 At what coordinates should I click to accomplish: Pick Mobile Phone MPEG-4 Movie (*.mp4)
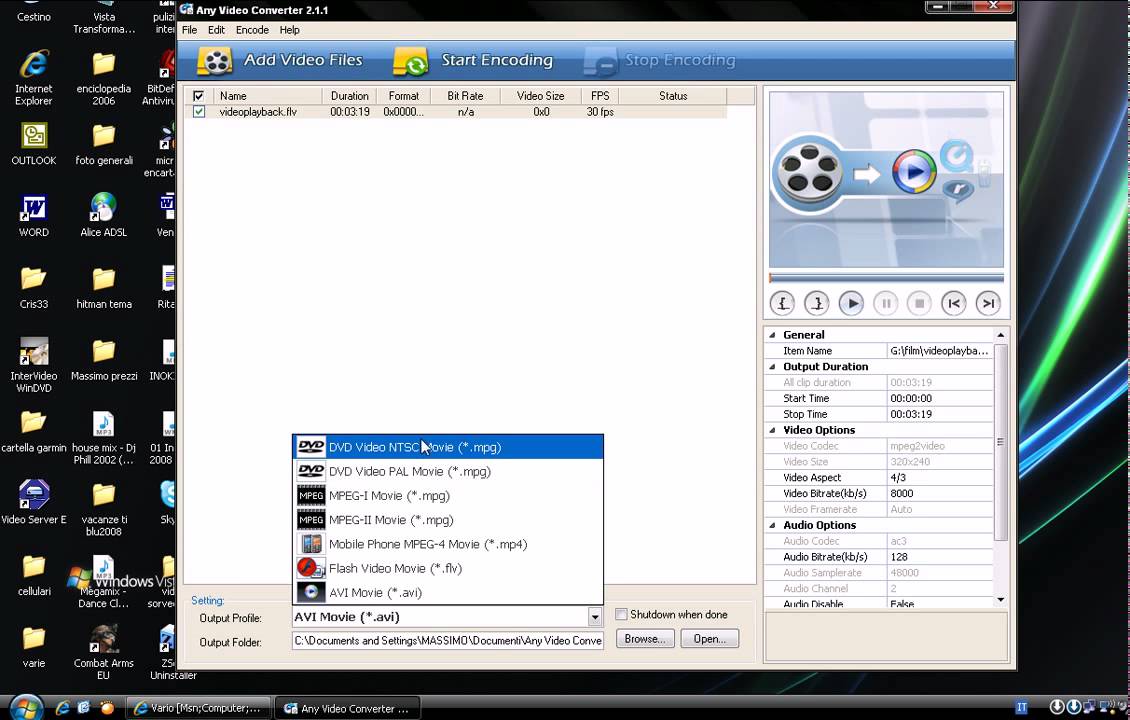448,544
